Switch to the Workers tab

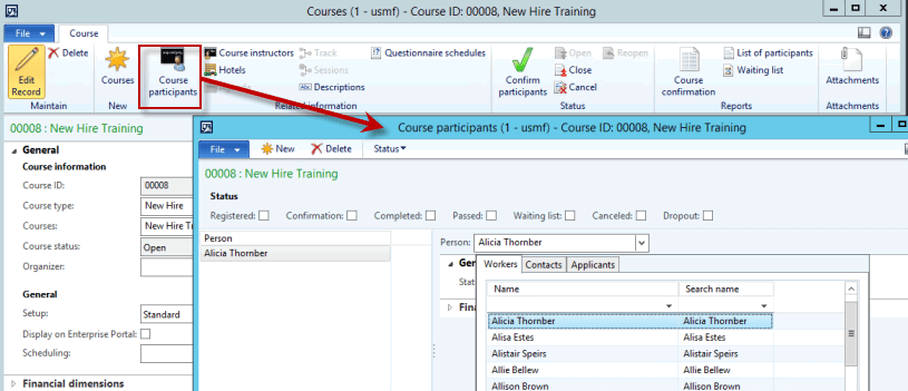pyautogui.click(x=500, y=265)
